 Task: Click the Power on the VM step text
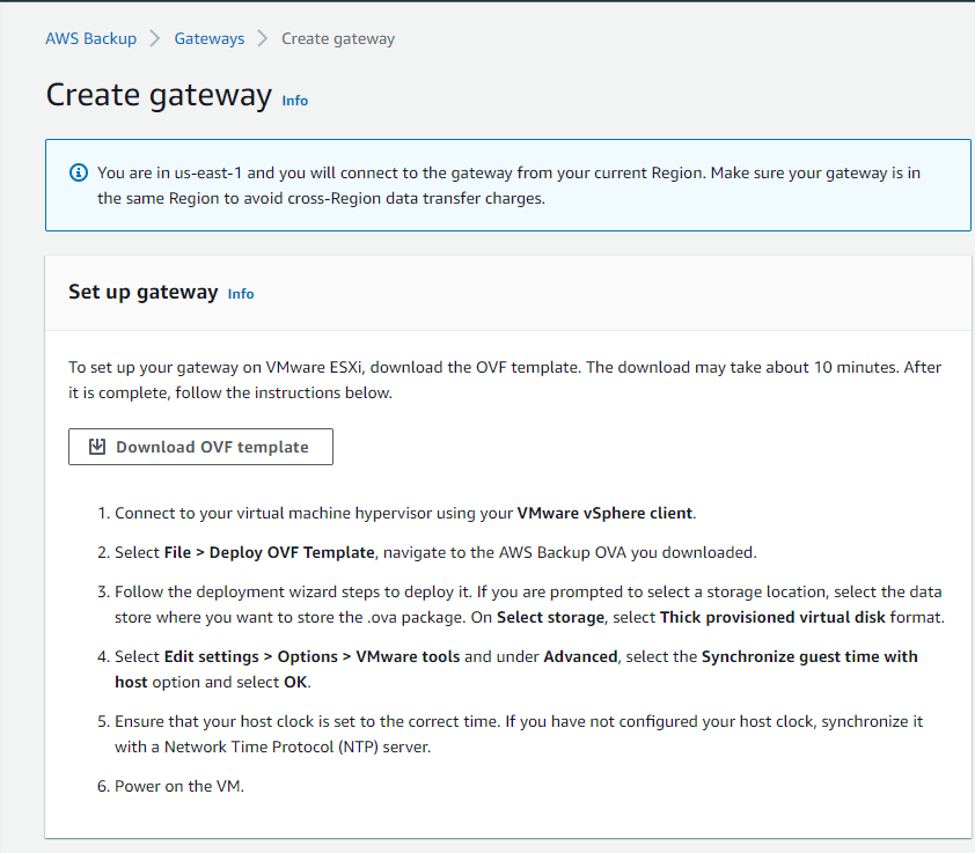(x=182, y=786)
